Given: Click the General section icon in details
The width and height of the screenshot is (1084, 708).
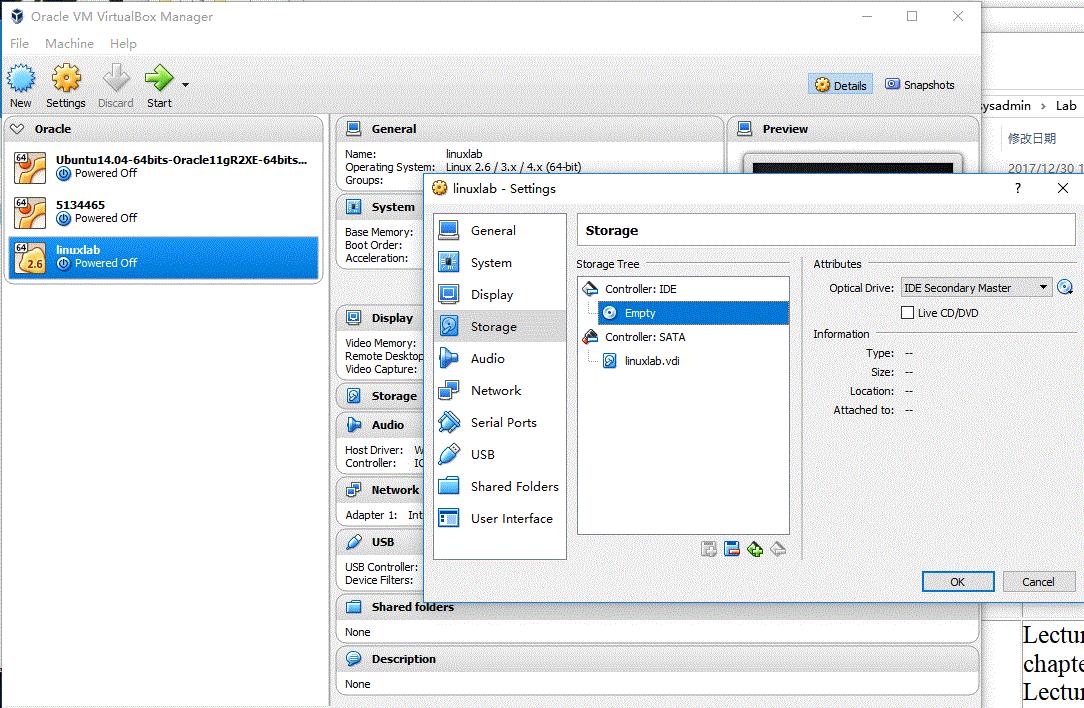Looking at the screenshot, I should pyautogui.click(x=354, y=129).
